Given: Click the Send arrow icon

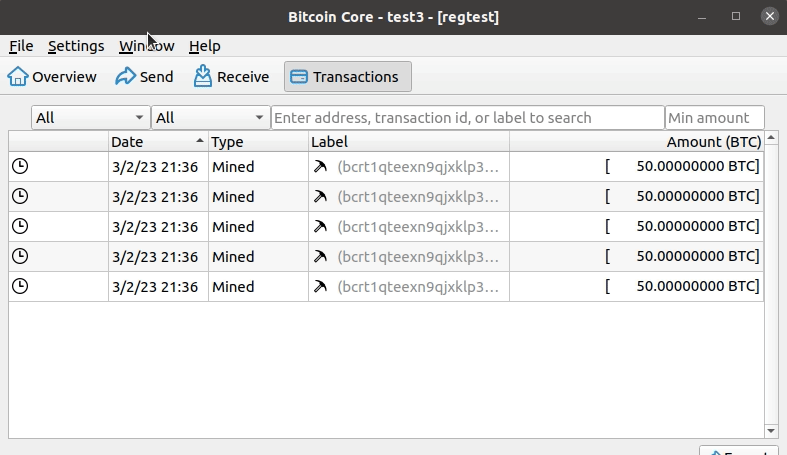Looking at the screenshot, I should [x=125, y=76].
